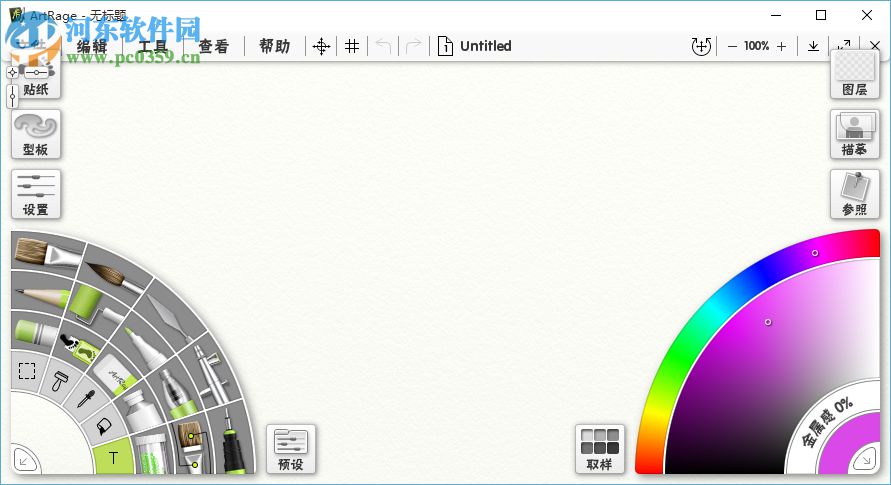
Task: Select the Airbrush tool
Action: (210, 374)
